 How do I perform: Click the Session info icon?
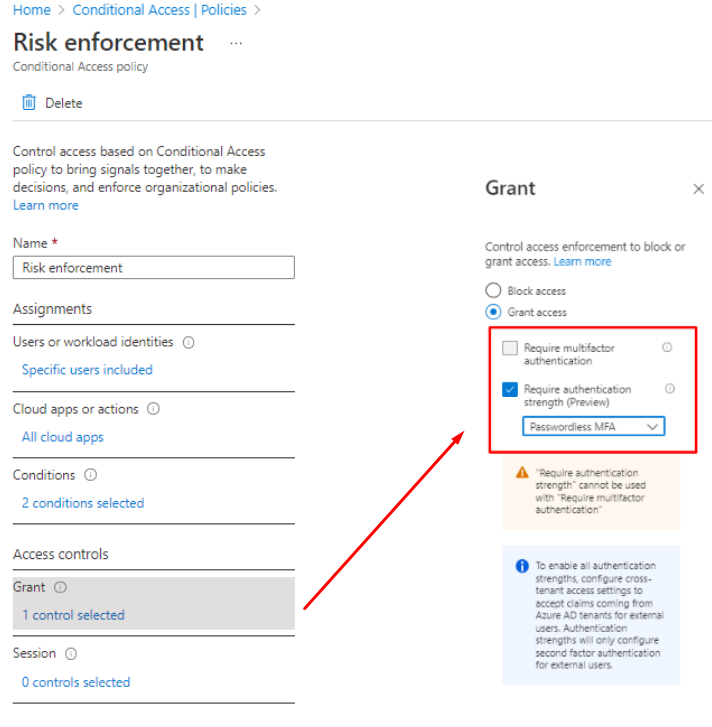[x=71, y=654]
